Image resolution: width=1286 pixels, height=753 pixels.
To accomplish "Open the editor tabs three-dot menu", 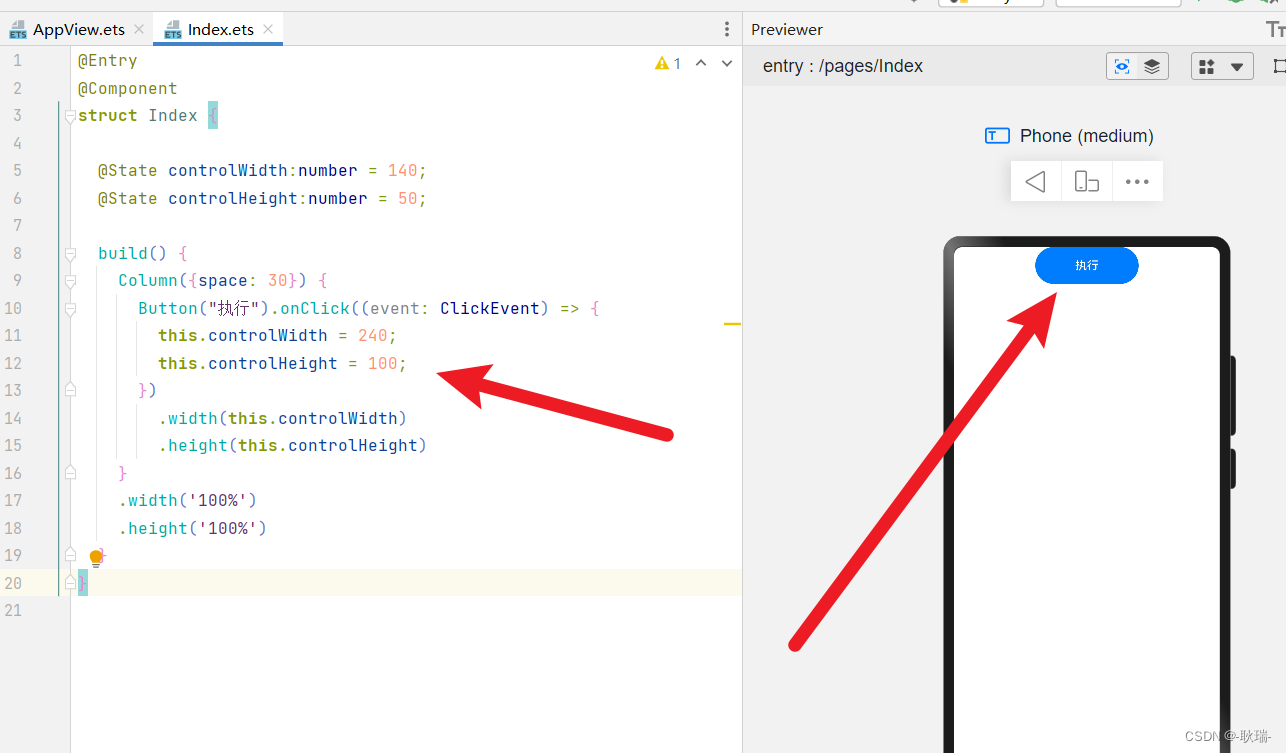I will [x=727, y=30].
